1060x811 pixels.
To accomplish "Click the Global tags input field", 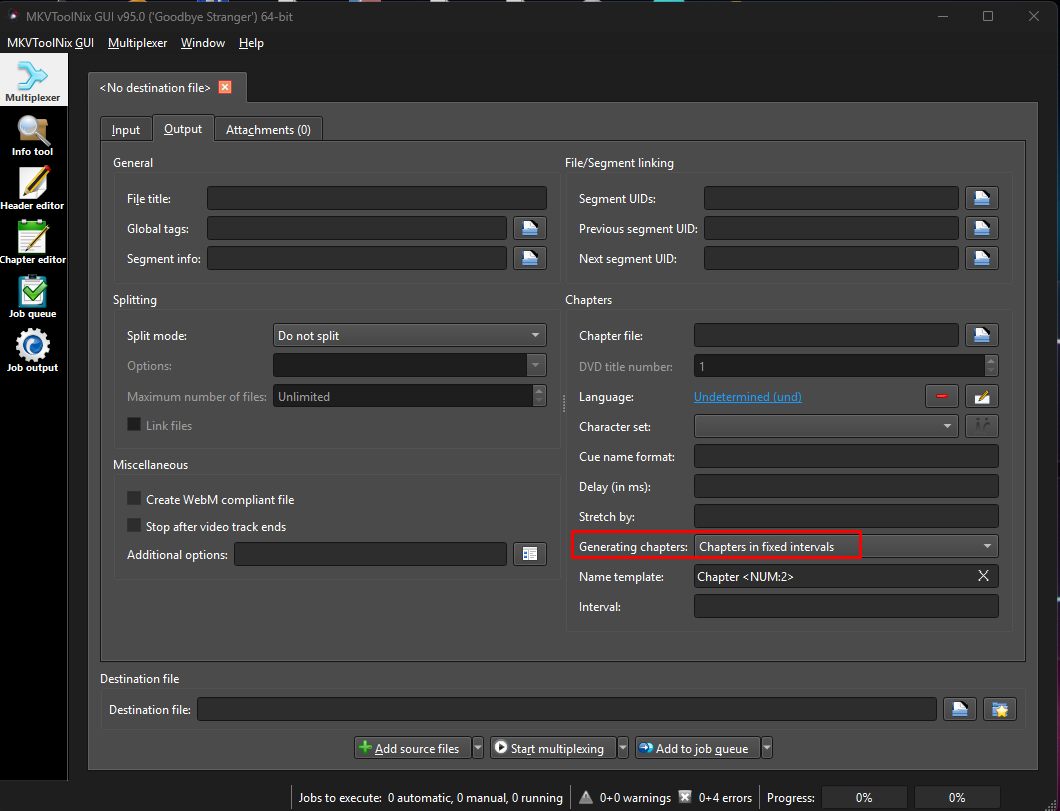I will point(357,228).
